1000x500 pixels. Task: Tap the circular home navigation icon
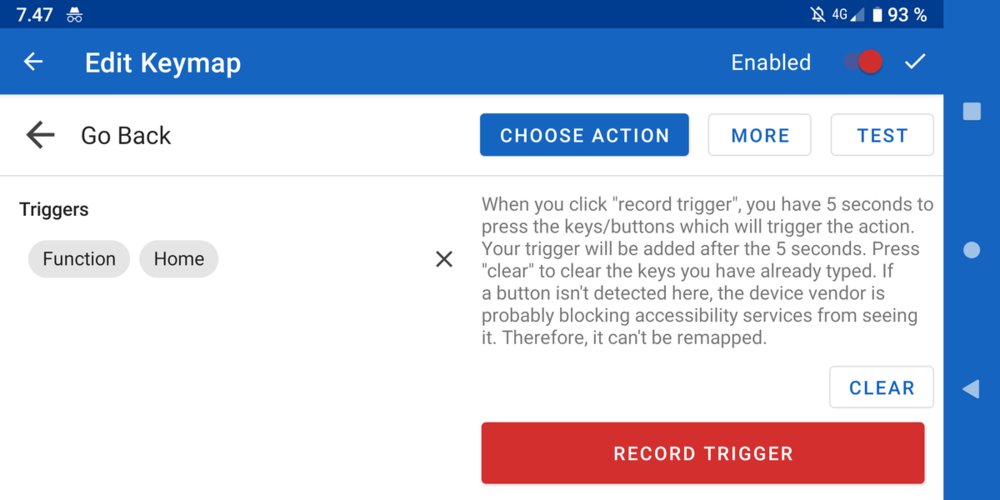point(971,250)
